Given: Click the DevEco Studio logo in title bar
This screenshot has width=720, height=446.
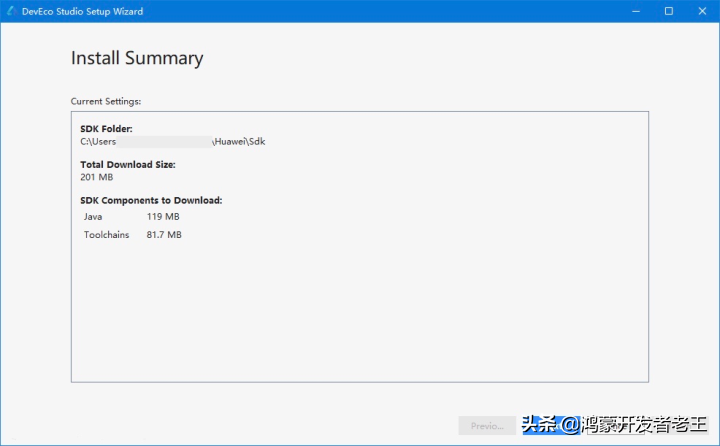Looking at the screenshot, I should (x=11, y=11).
